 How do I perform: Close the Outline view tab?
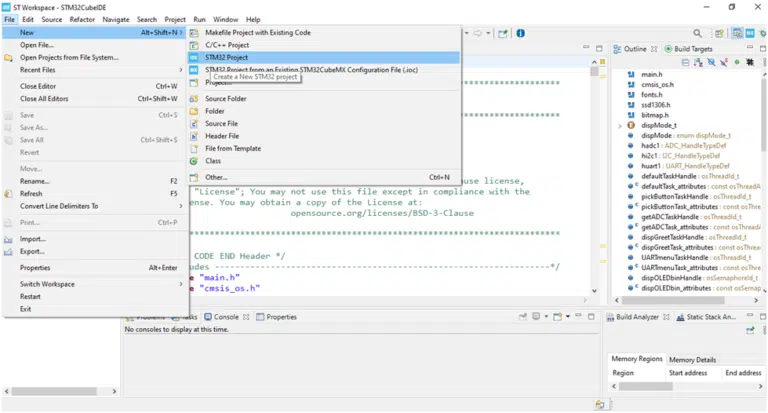click(654, 49)
